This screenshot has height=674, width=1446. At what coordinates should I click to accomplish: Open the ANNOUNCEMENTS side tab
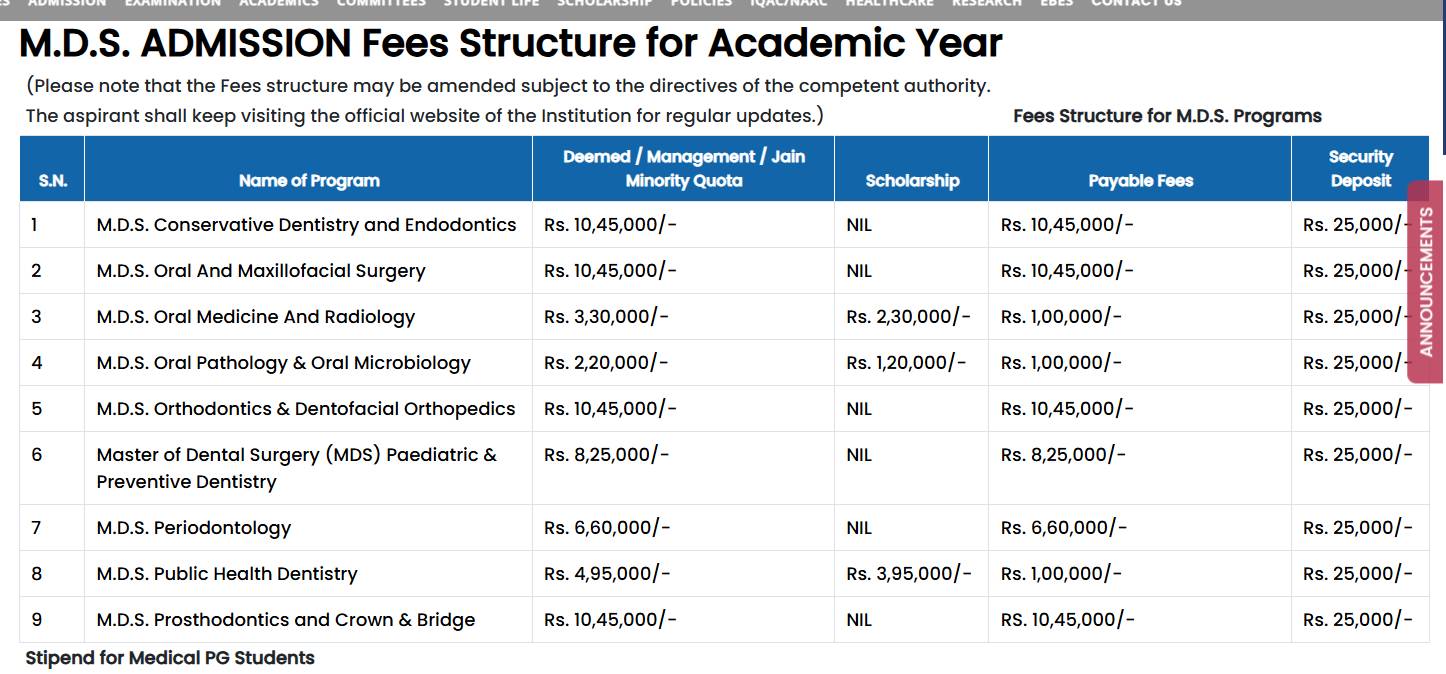[x=1425, y=281]
